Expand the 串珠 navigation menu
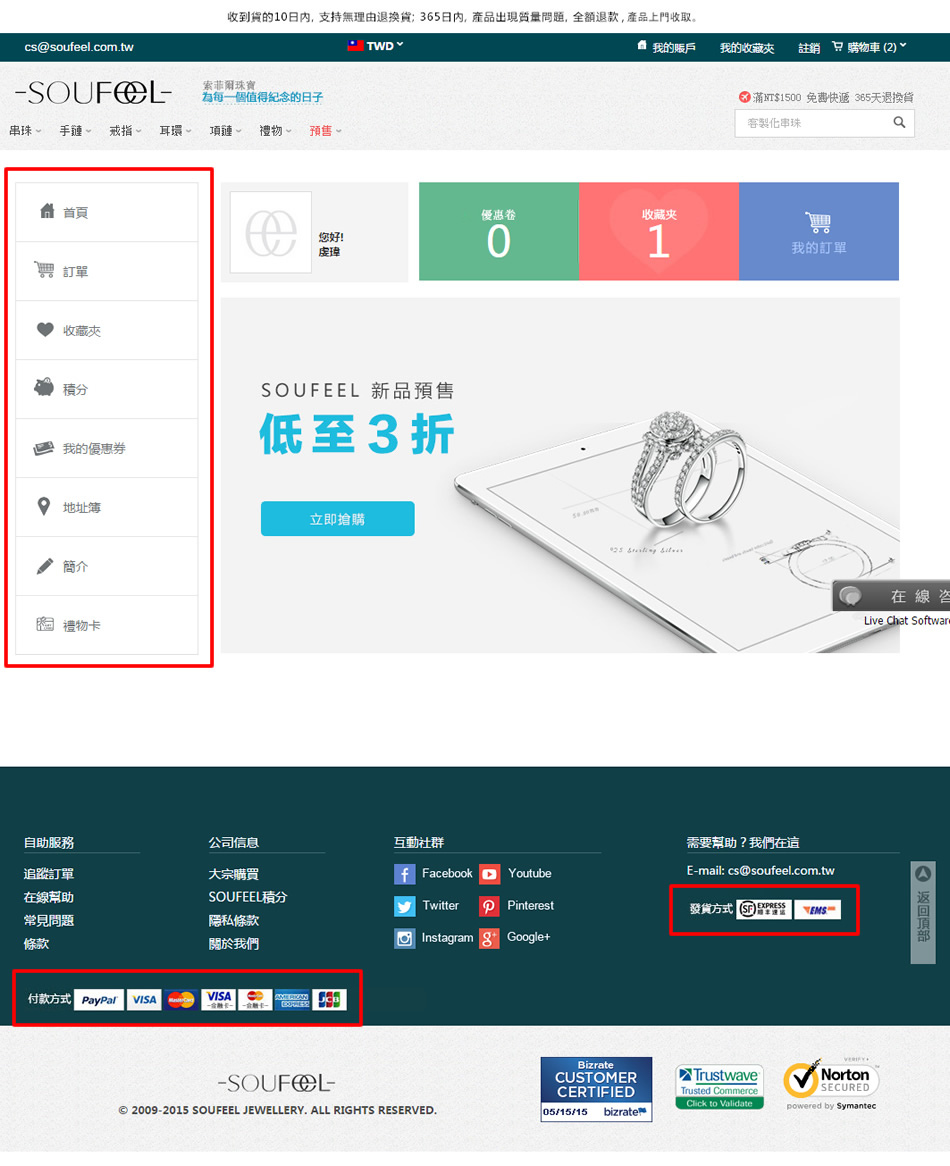The width and height of the screenshot is (950, 1166). [25, 131]
